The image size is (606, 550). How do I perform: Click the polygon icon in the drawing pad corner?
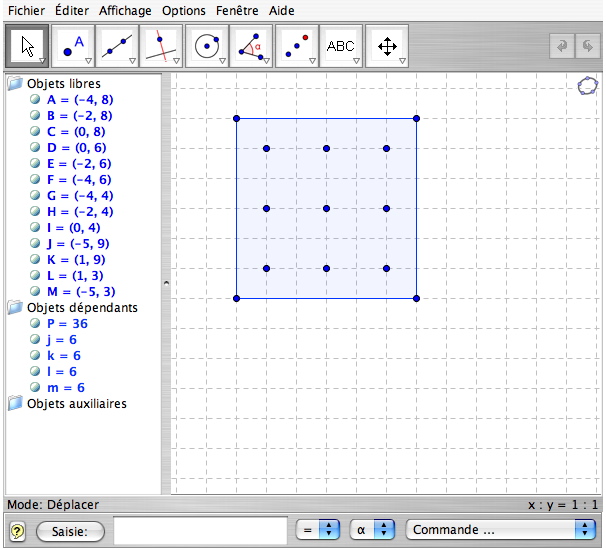[x=587, y=86]
